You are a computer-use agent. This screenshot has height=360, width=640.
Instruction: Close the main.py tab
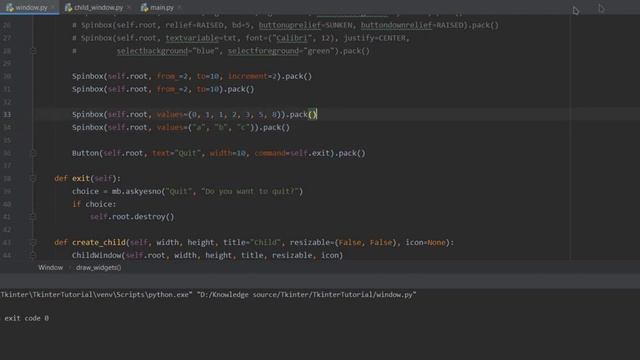click(179, 8)
